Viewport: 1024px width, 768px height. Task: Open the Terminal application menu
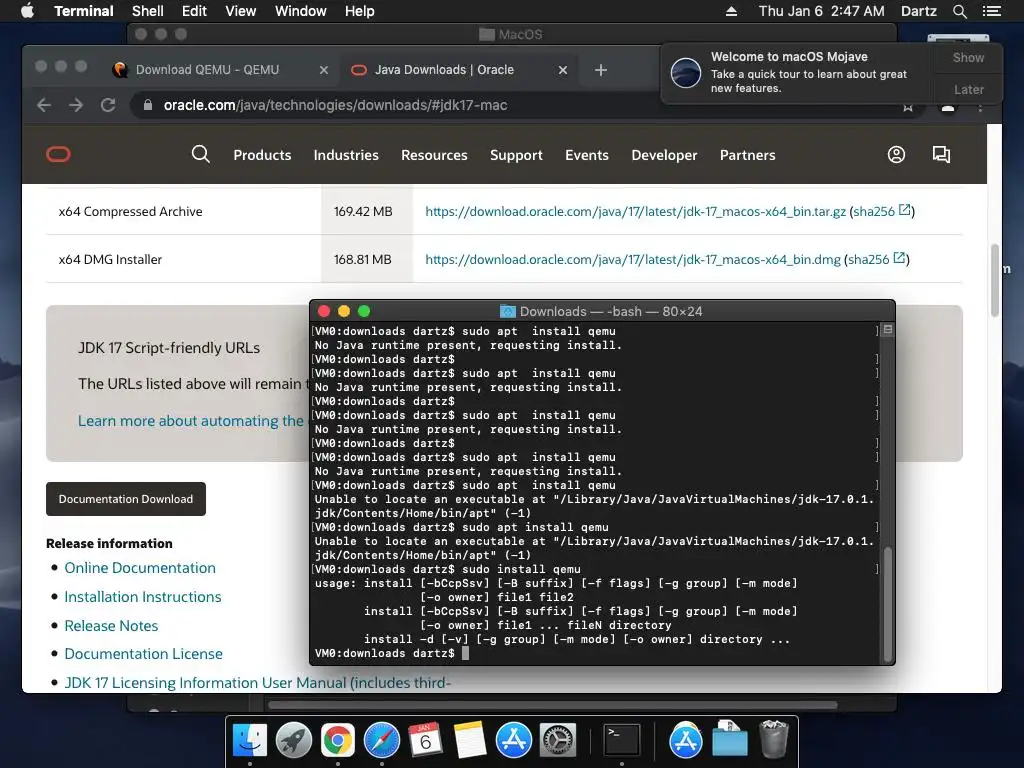tap(84, 11)
